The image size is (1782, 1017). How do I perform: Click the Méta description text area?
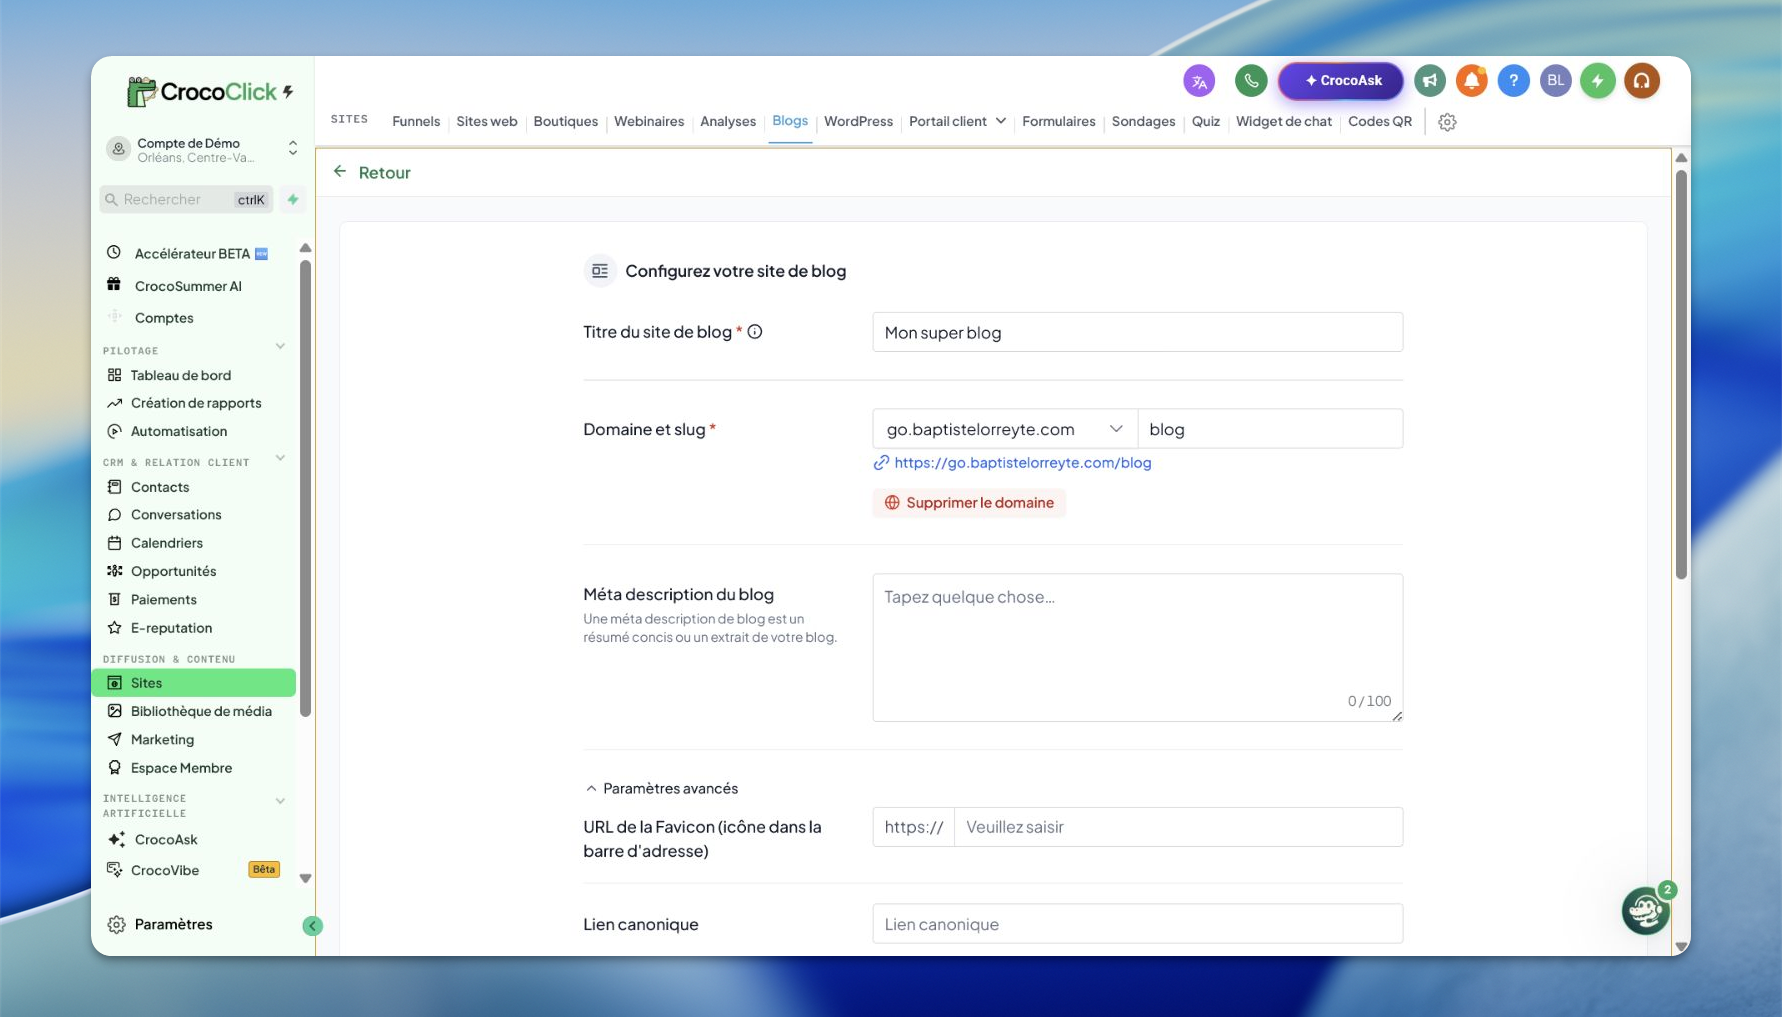[1138, 648]
